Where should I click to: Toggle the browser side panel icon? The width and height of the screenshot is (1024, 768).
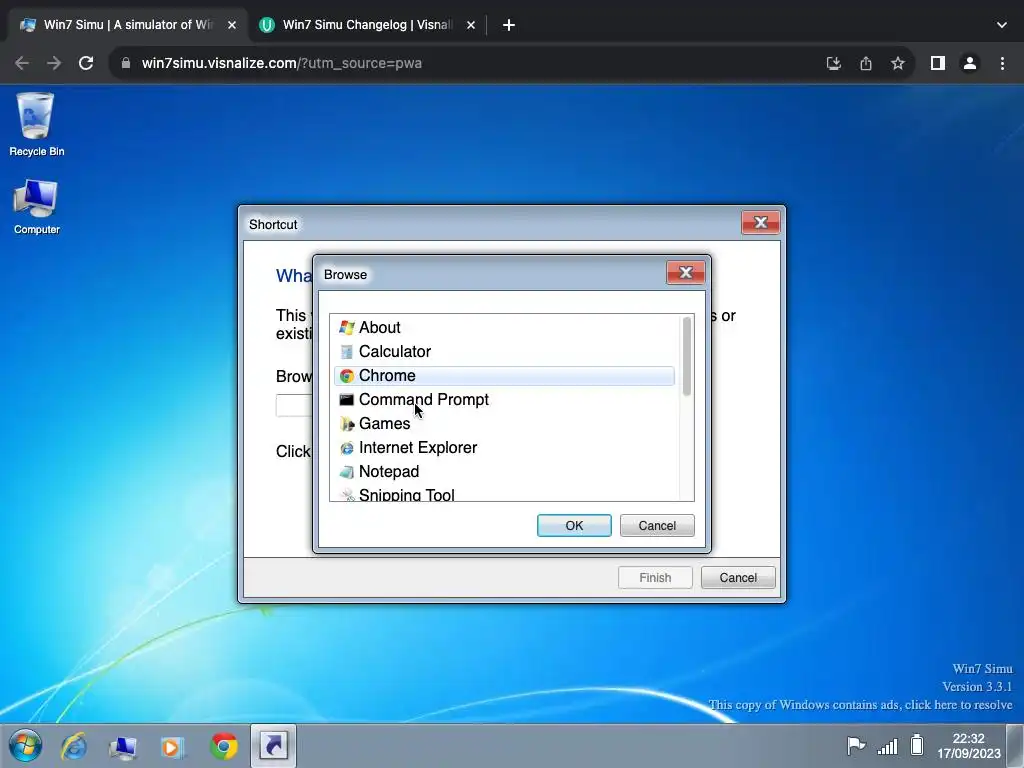tap(938, 63)
